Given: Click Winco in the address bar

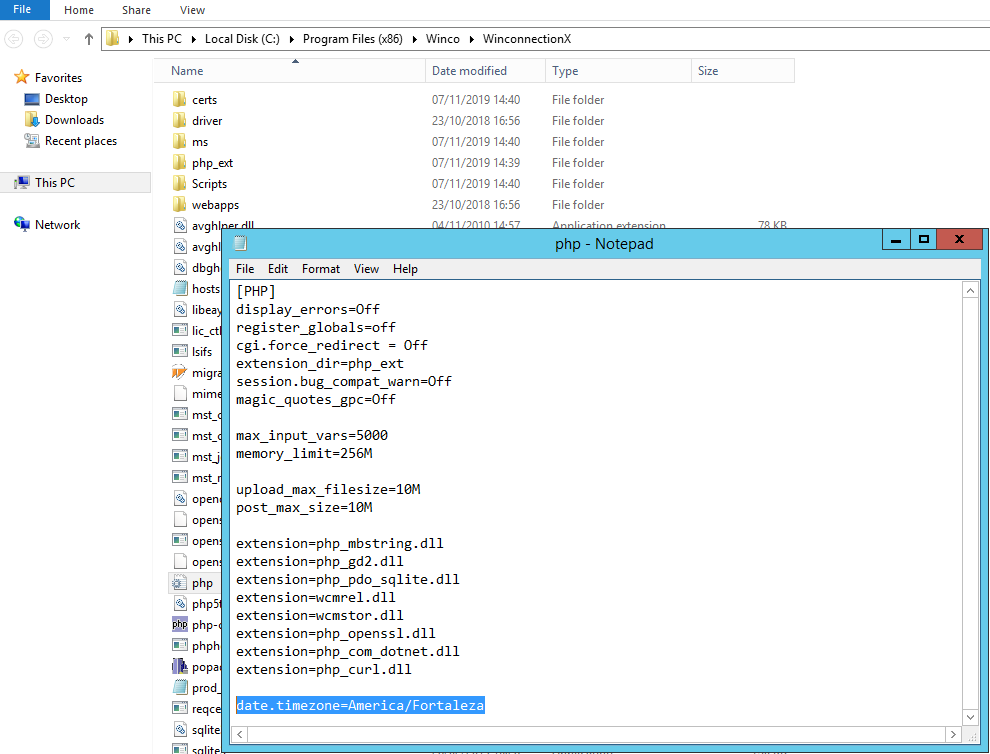Looking at the screenshot, I should pyautogui.click(x=443, y=39).
